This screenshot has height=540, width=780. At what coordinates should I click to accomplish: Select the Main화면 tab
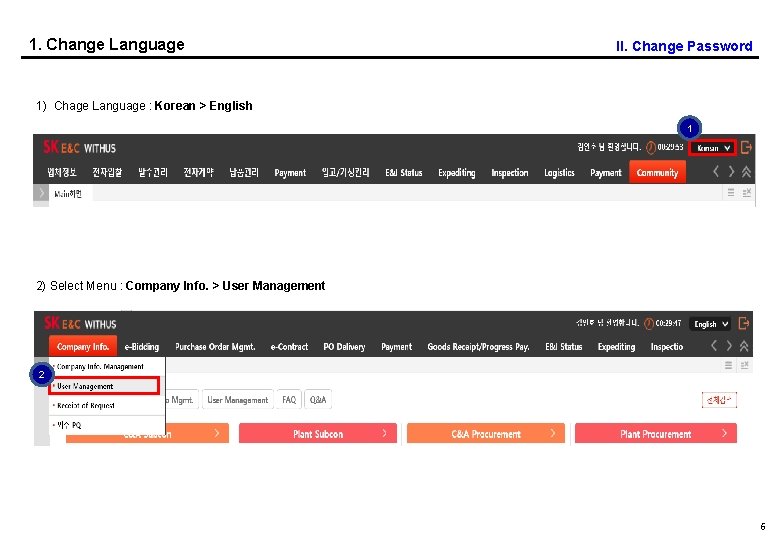[68, 193]
